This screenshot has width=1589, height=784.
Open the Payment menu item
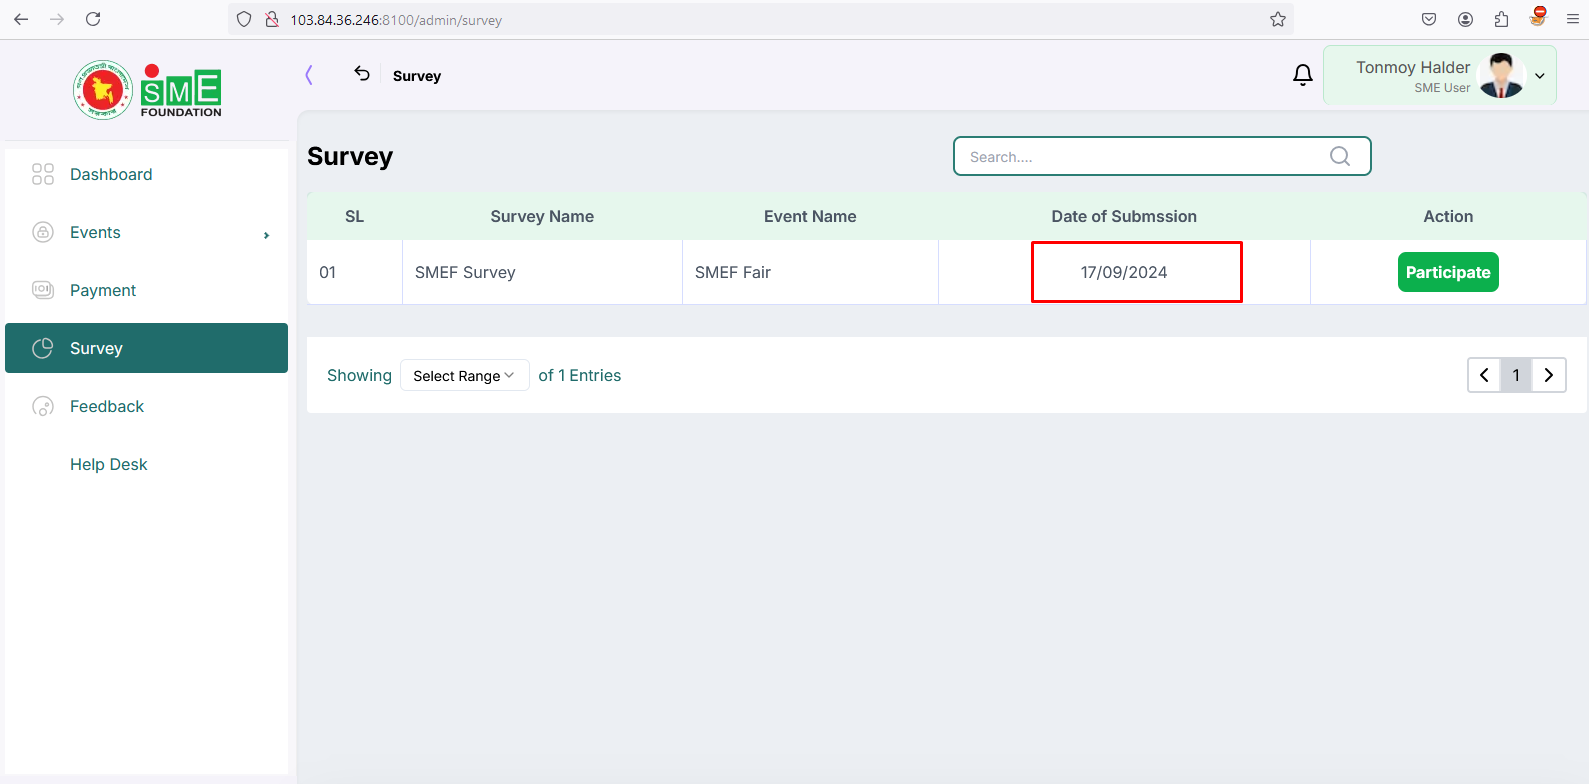[x=146, y=290]
